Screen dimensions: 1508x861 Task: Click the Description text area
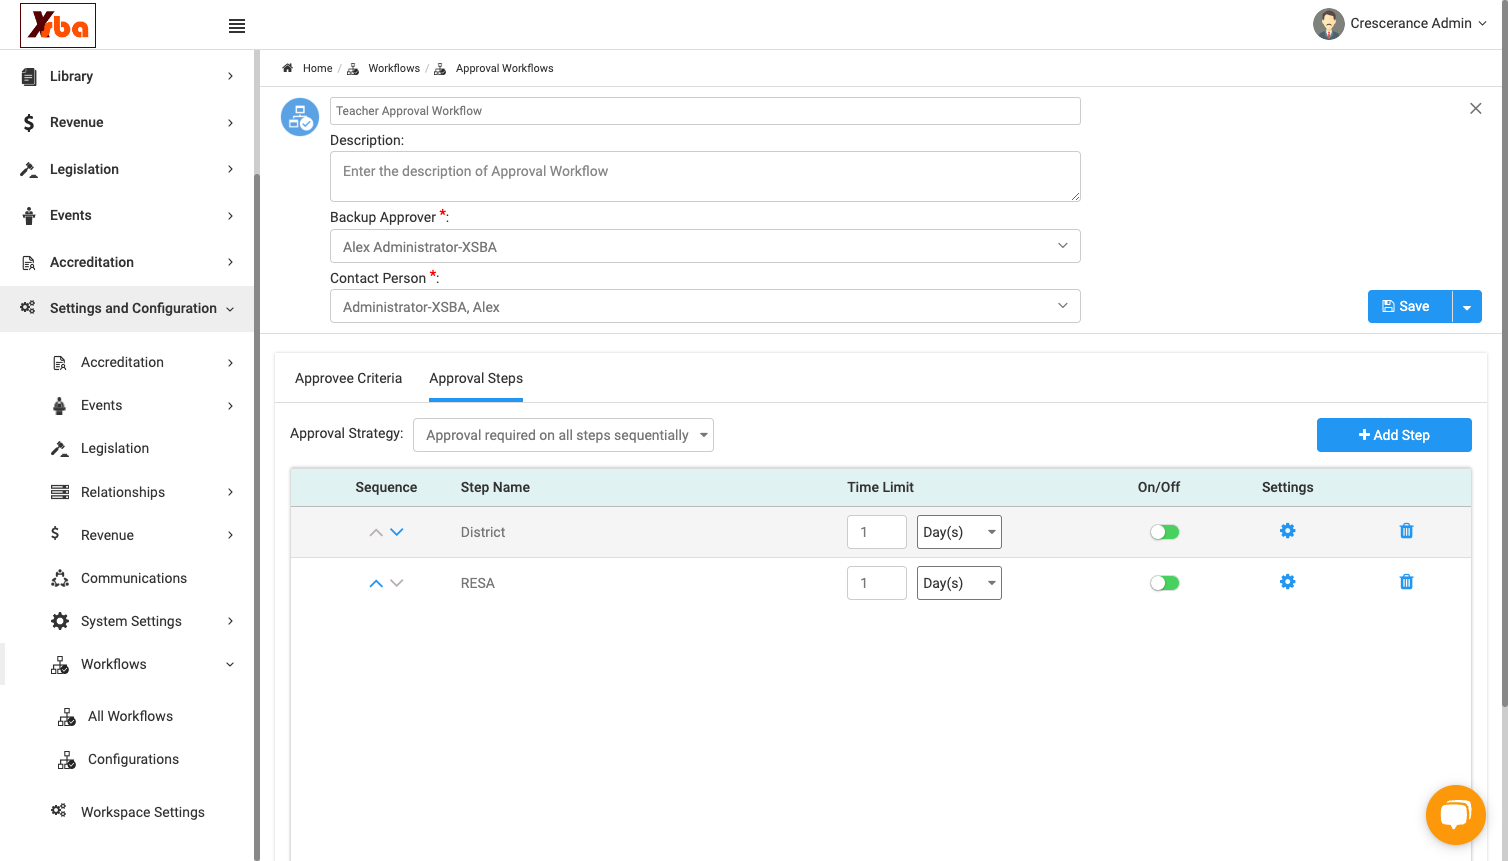[705, 176]
